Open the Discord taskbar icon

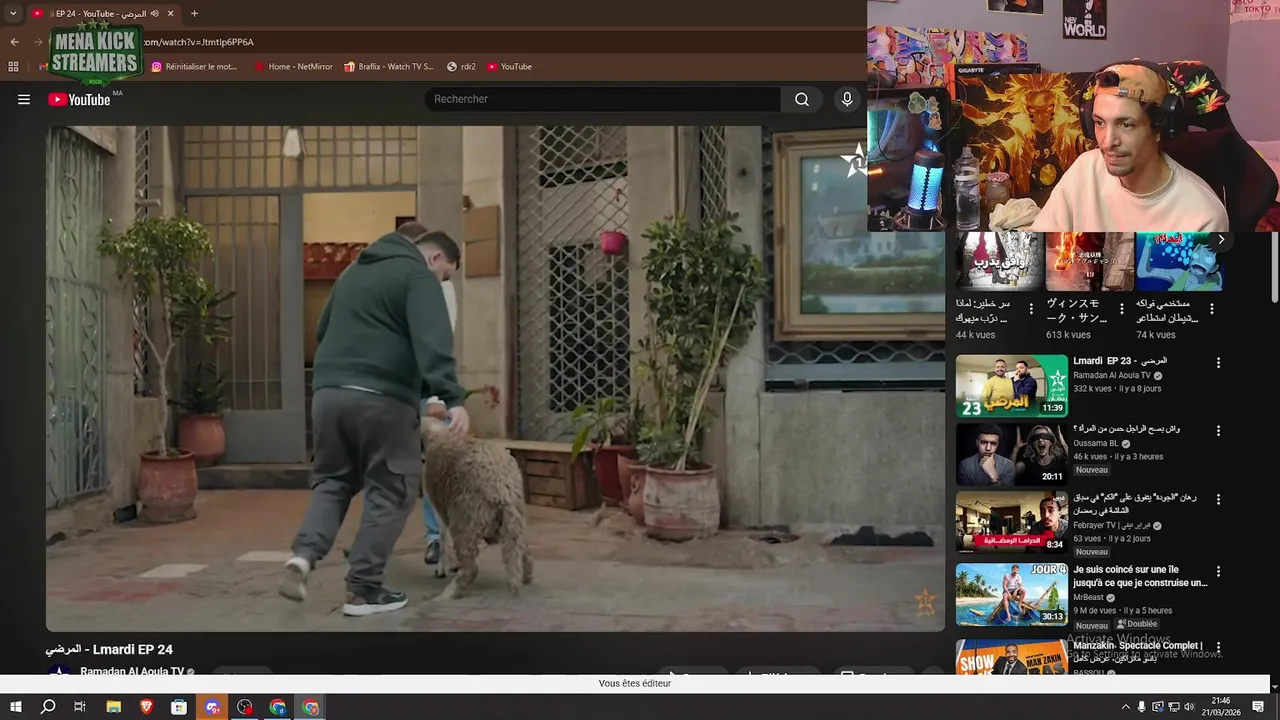click(212, 707)
